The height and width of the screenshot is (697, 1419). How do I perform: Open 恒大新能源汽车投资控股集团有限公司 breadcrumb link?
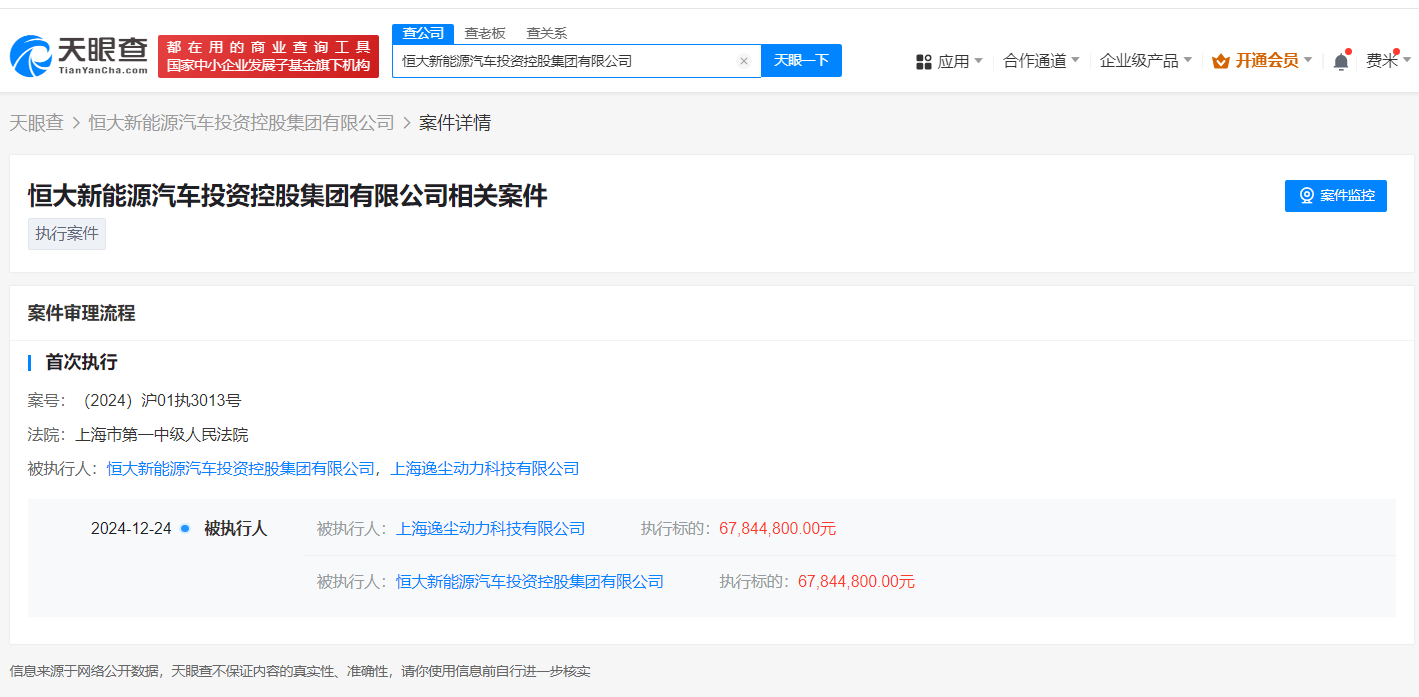pyautogui.click(x=242, y=123)
